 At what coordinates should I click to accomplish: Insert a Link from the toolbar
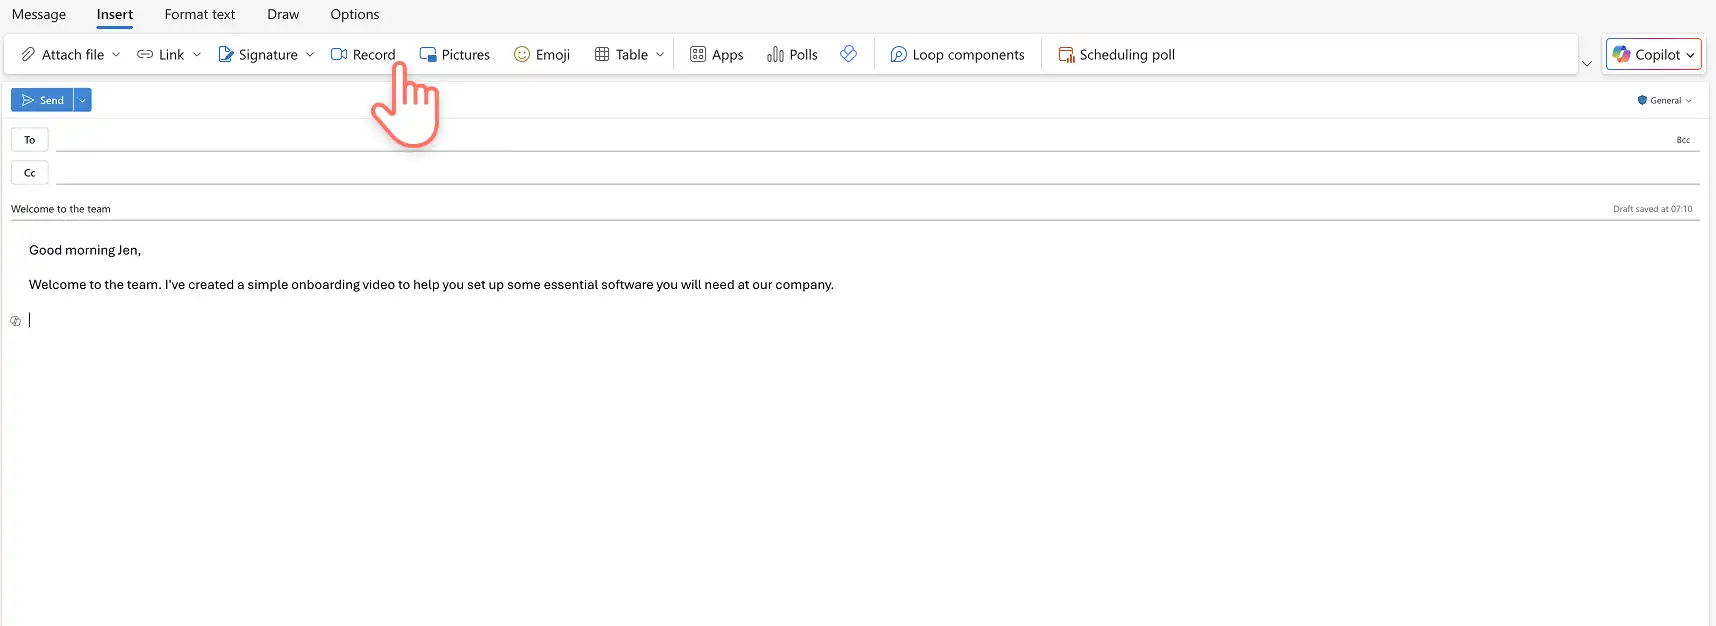(x=161, y=55)
